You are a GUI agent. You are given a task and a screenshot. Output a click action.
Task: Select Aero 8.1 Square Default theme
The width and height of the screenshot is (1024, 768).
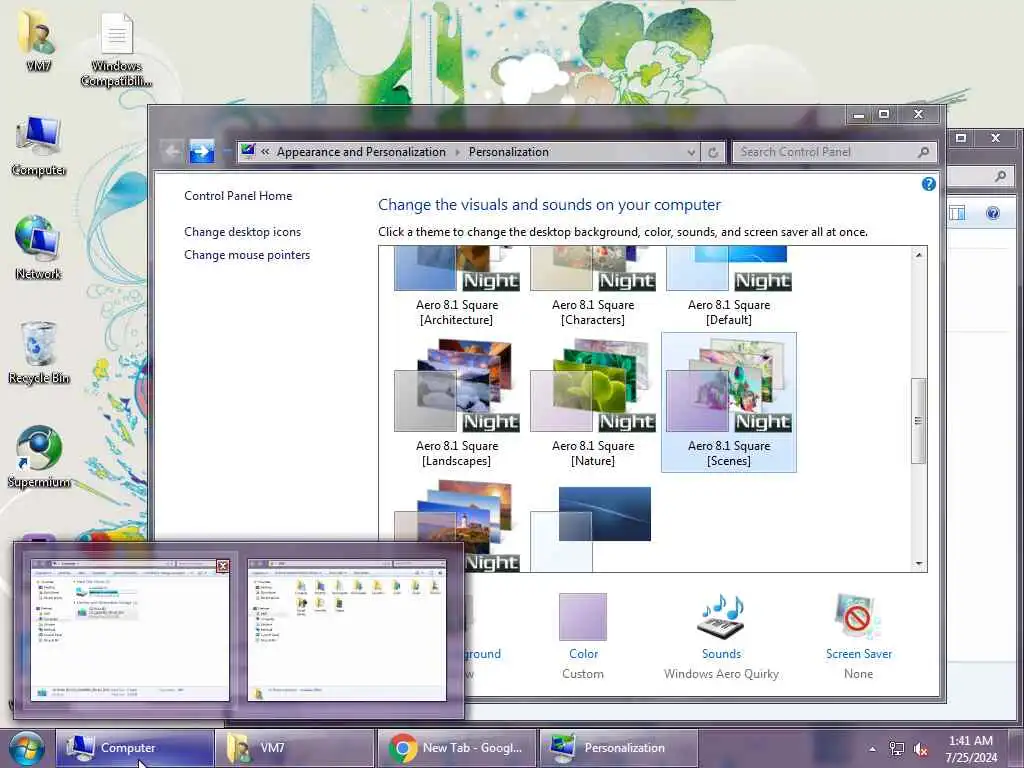729,287
